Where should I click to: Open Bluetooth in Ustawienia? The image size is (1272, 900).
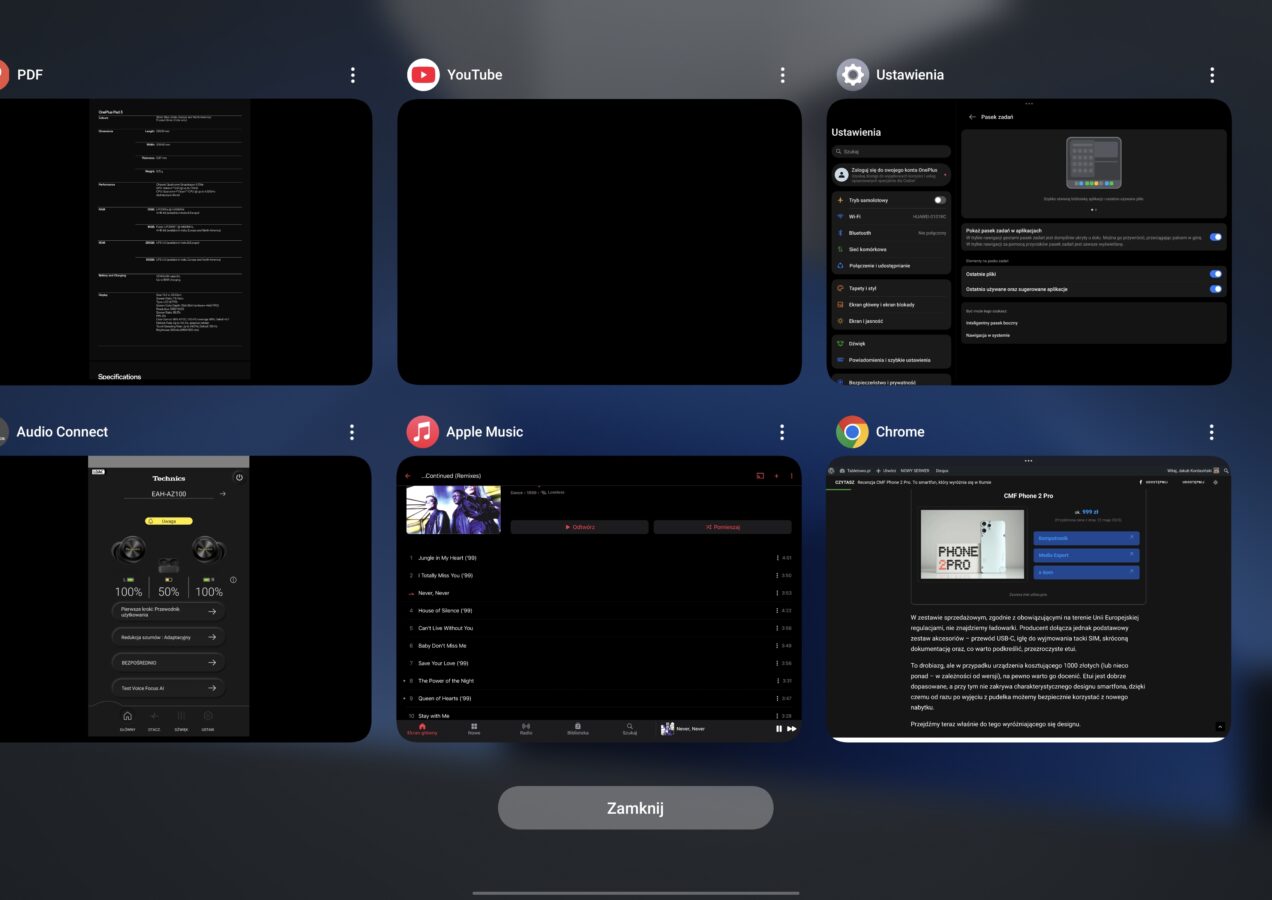(x=891, y=233)
